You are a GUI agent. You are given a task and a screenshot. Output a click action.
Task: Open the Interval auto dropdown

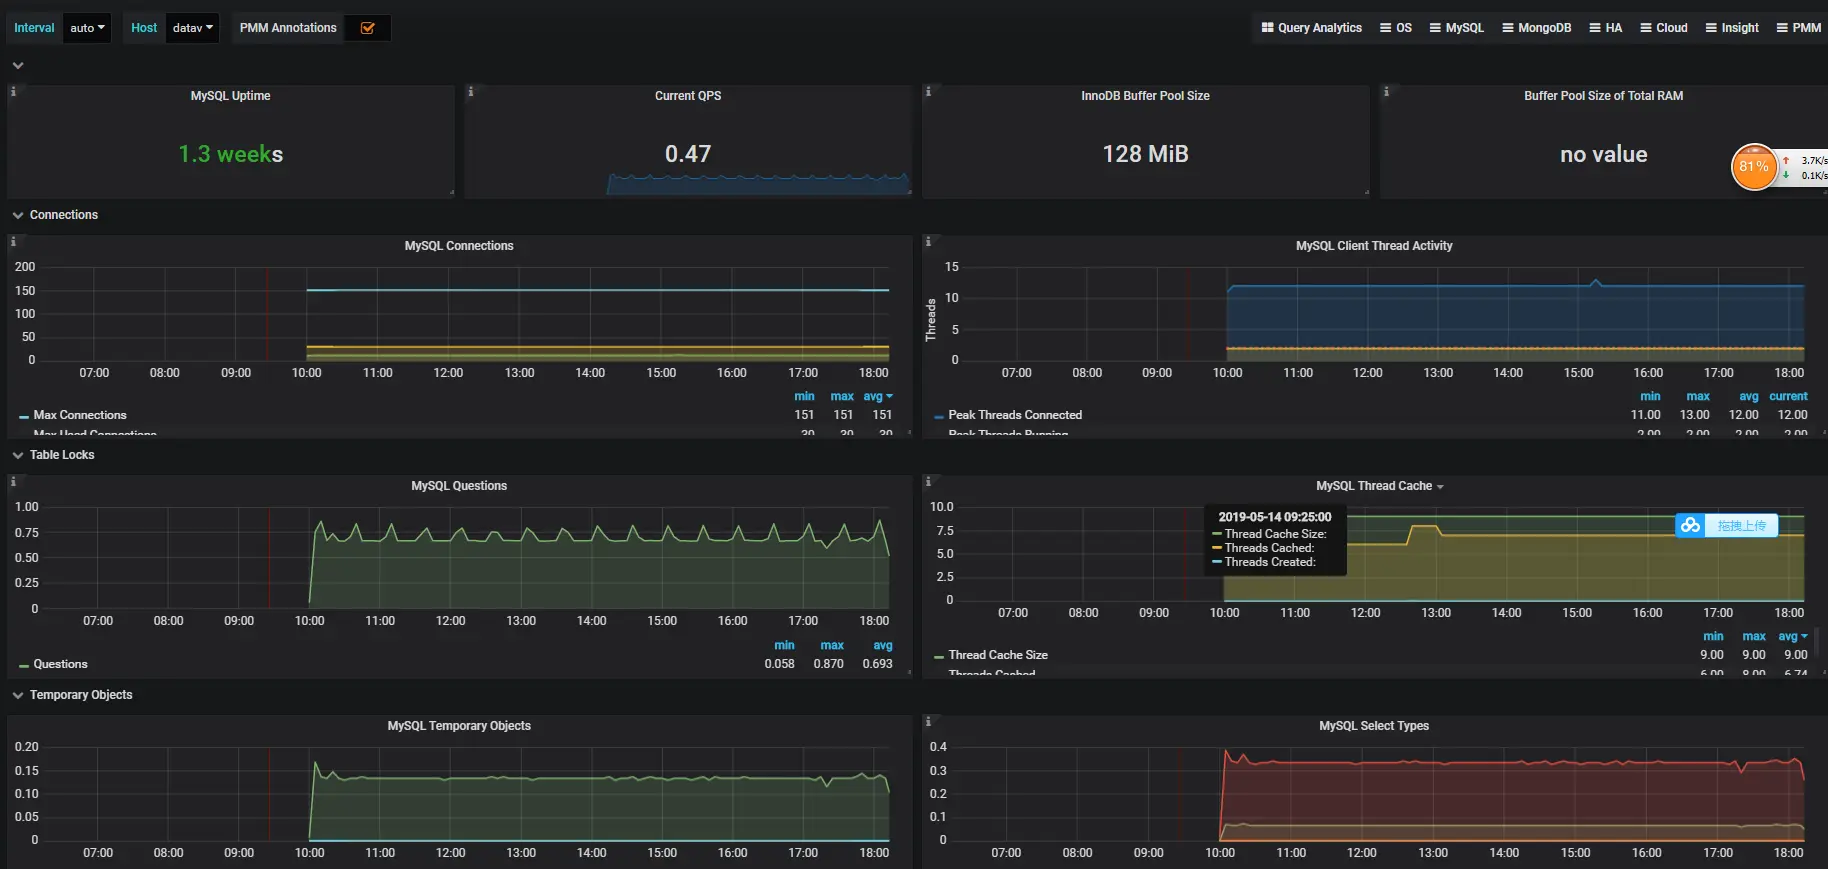[x=86, y=28]
